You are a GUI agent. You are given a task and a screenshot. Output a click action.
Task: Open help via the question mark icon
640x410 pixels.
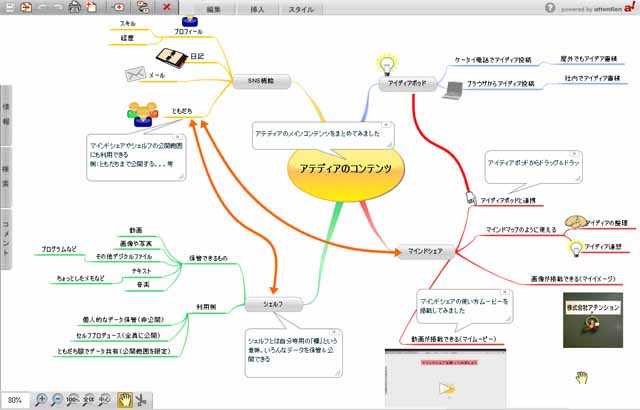pos(550,7)
